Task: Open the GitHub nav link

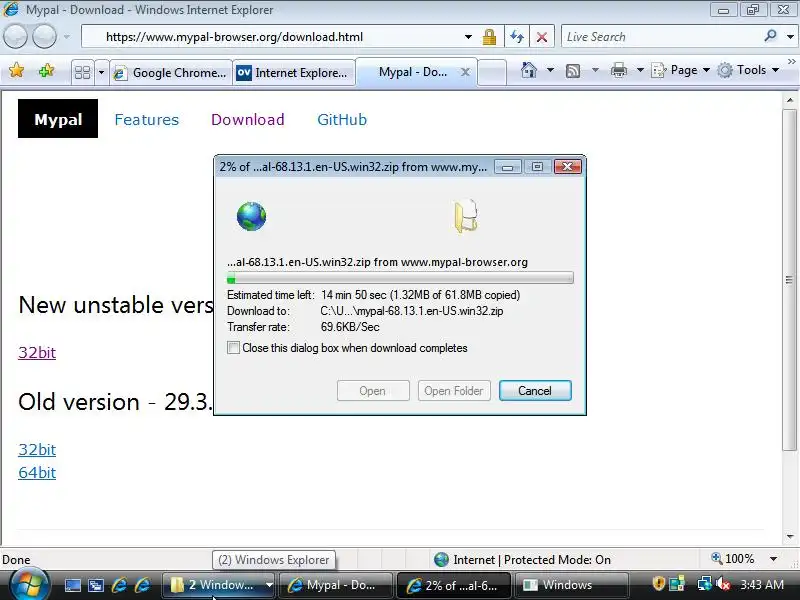Action: click(342, 119)
